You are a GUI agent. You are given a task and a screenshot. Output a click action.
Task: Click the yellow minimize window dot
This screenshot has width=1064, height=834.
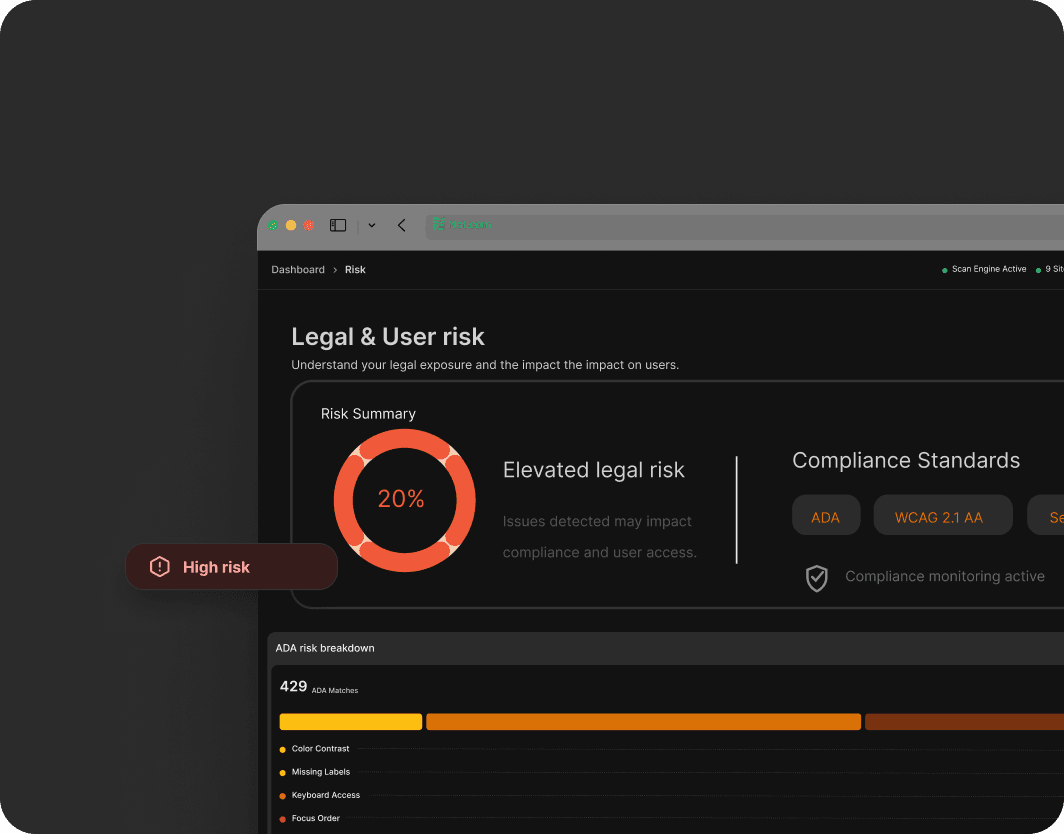coord(290,225)
